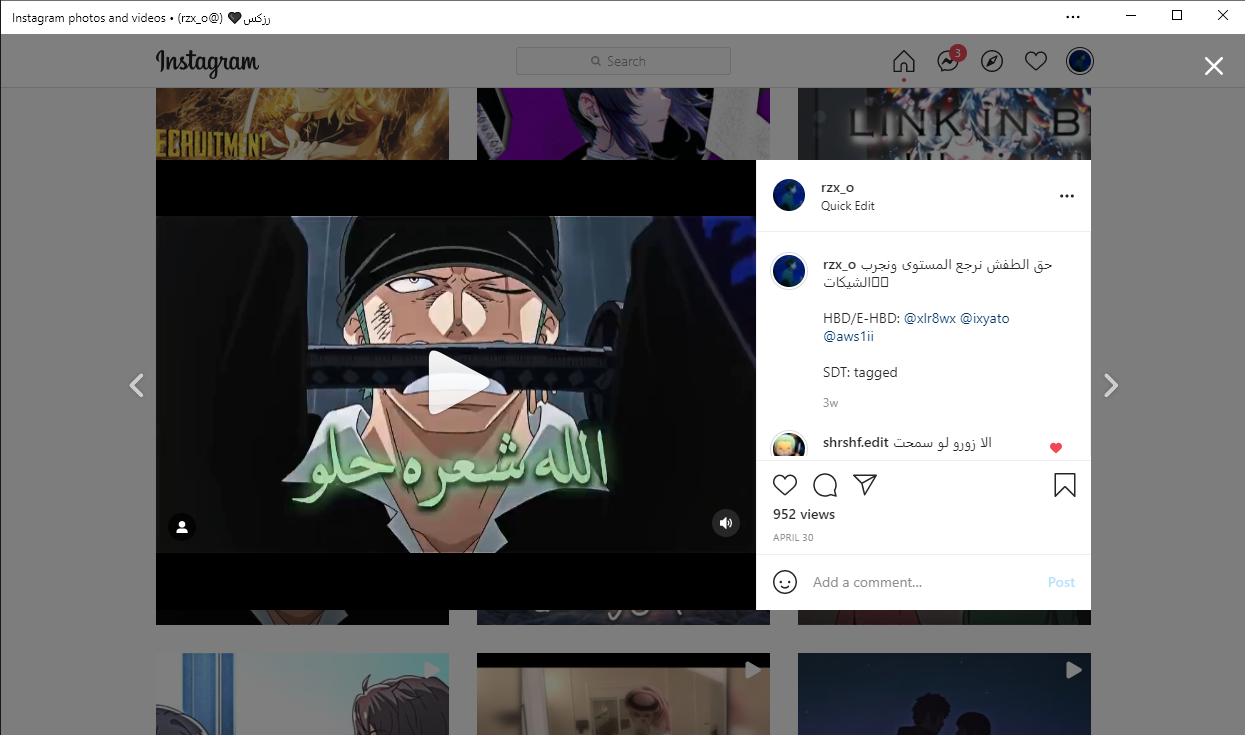
Task: Open rzx_o profile from post header
Action: click(x=838, y=188)
